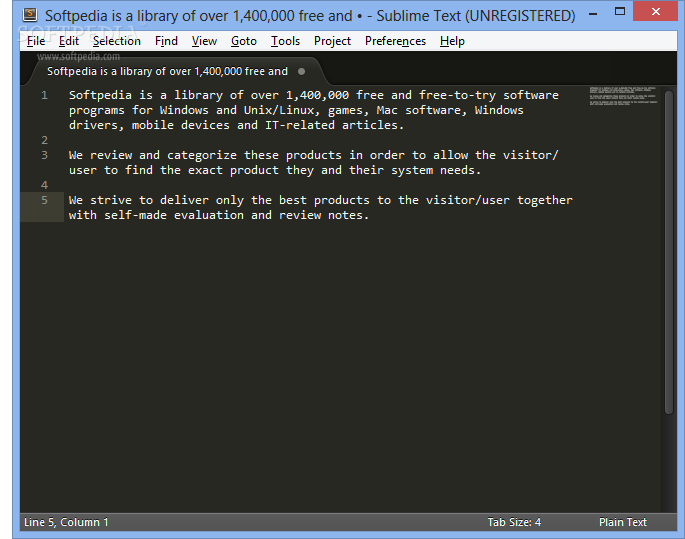The width and height of the screenshot is (685, 539).
Task: Minimize the Sublime Text window
Action: click(593, 13)
